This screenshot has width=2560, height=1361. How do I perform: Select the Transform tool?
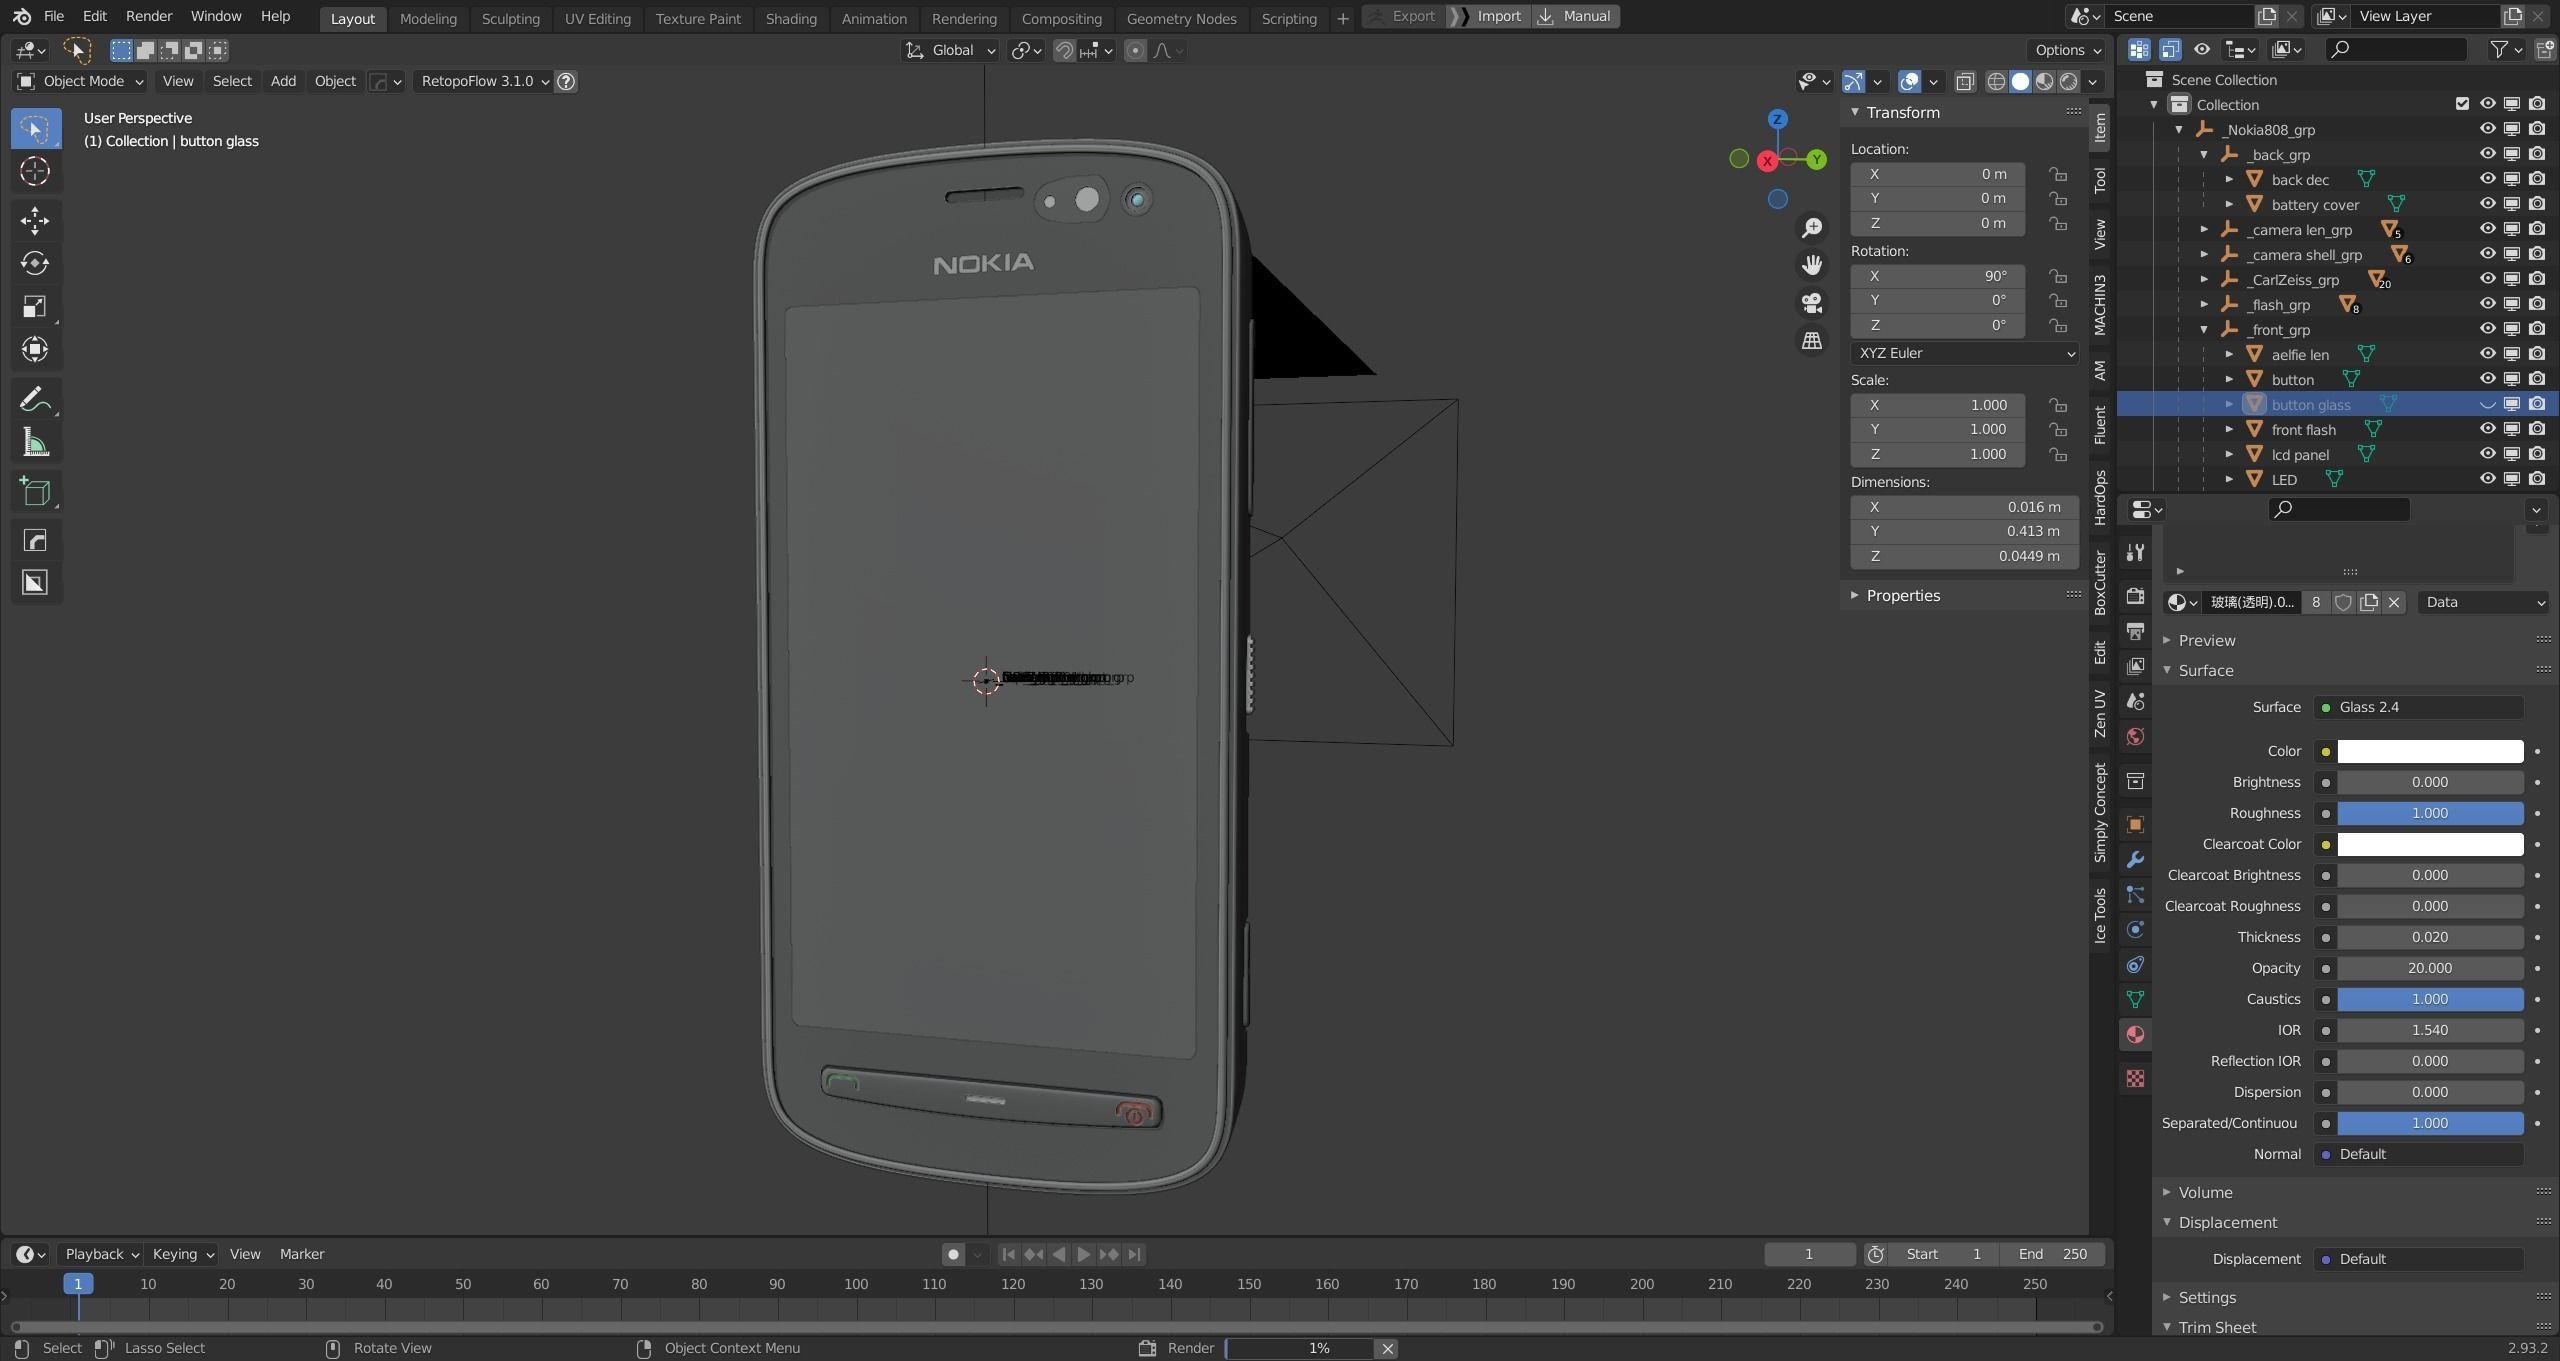(x=35, y=349)
